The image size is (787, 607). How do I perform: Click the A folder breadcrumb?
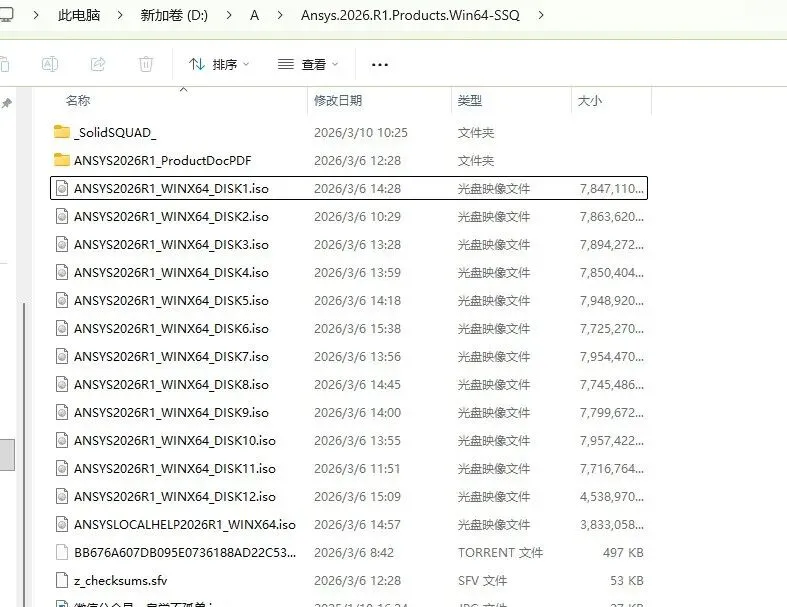pyautogui.click(x=254, y=16)
